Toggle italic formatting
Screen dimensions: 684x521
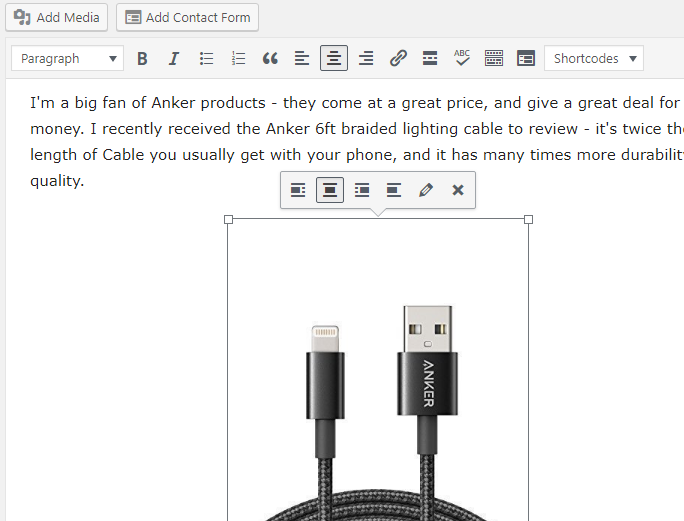(174, 58)
